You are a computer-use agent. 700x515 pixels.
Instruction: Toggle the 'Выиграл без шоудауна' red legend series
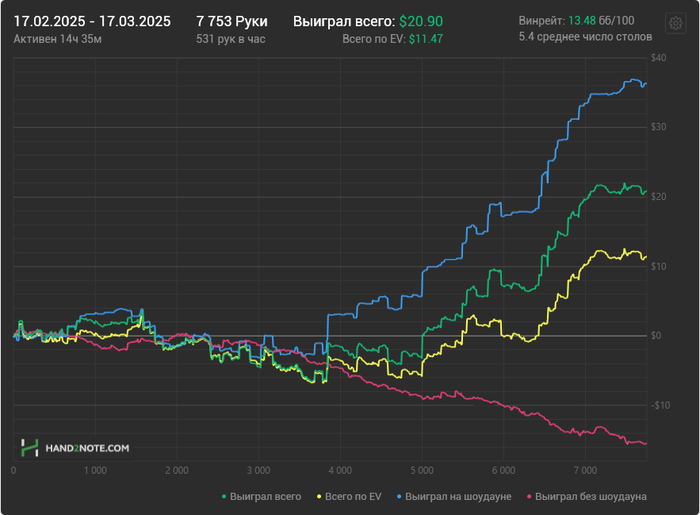pos(587,496)
